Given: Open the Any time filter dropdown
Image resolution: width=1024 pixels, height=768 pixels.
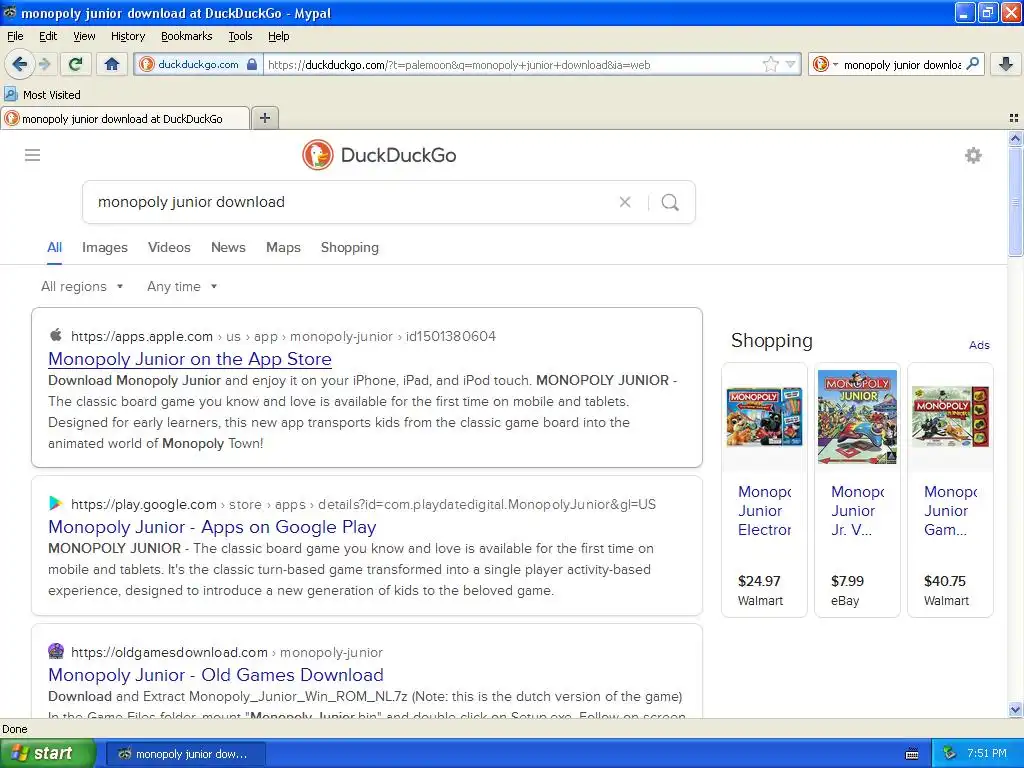Looking at the screenshot, I should pyautogui.click(x=182, y=287).
